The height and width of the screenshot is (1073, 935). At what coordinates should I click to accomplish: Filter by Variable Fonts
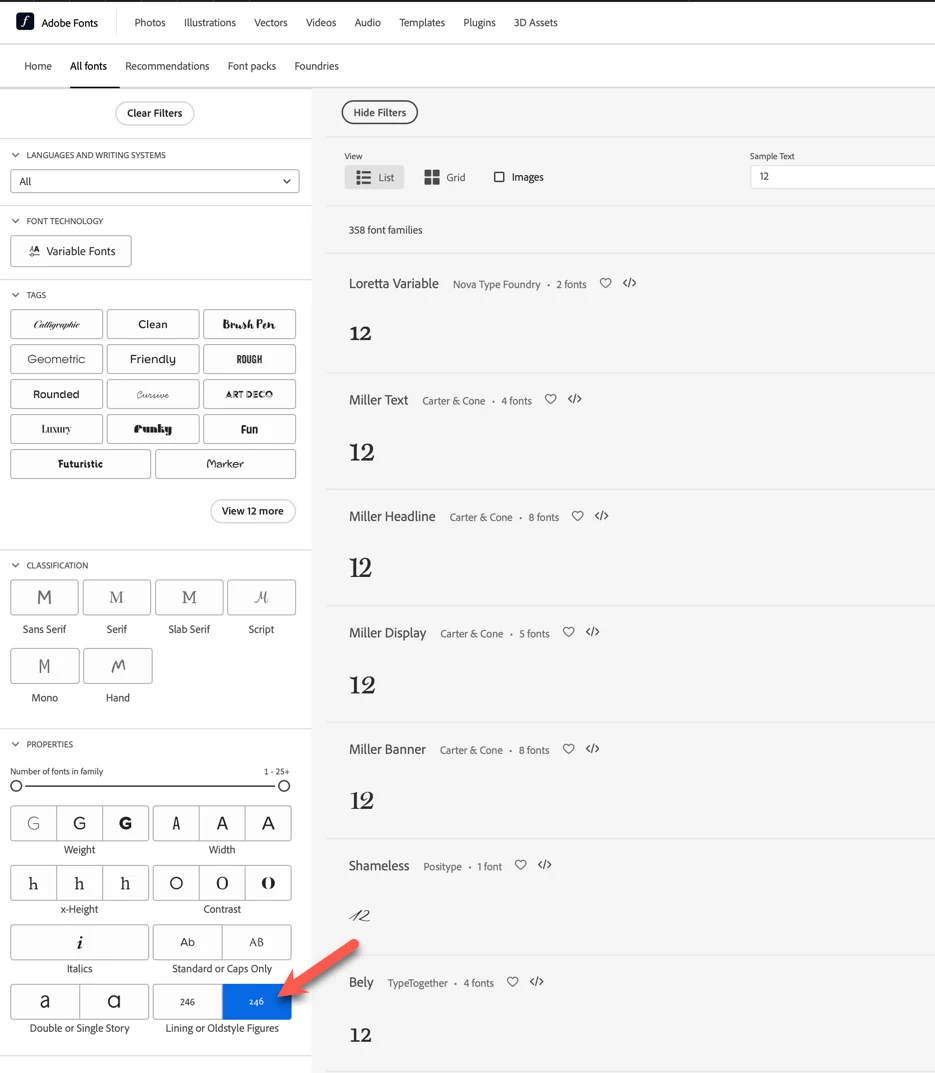71,251
